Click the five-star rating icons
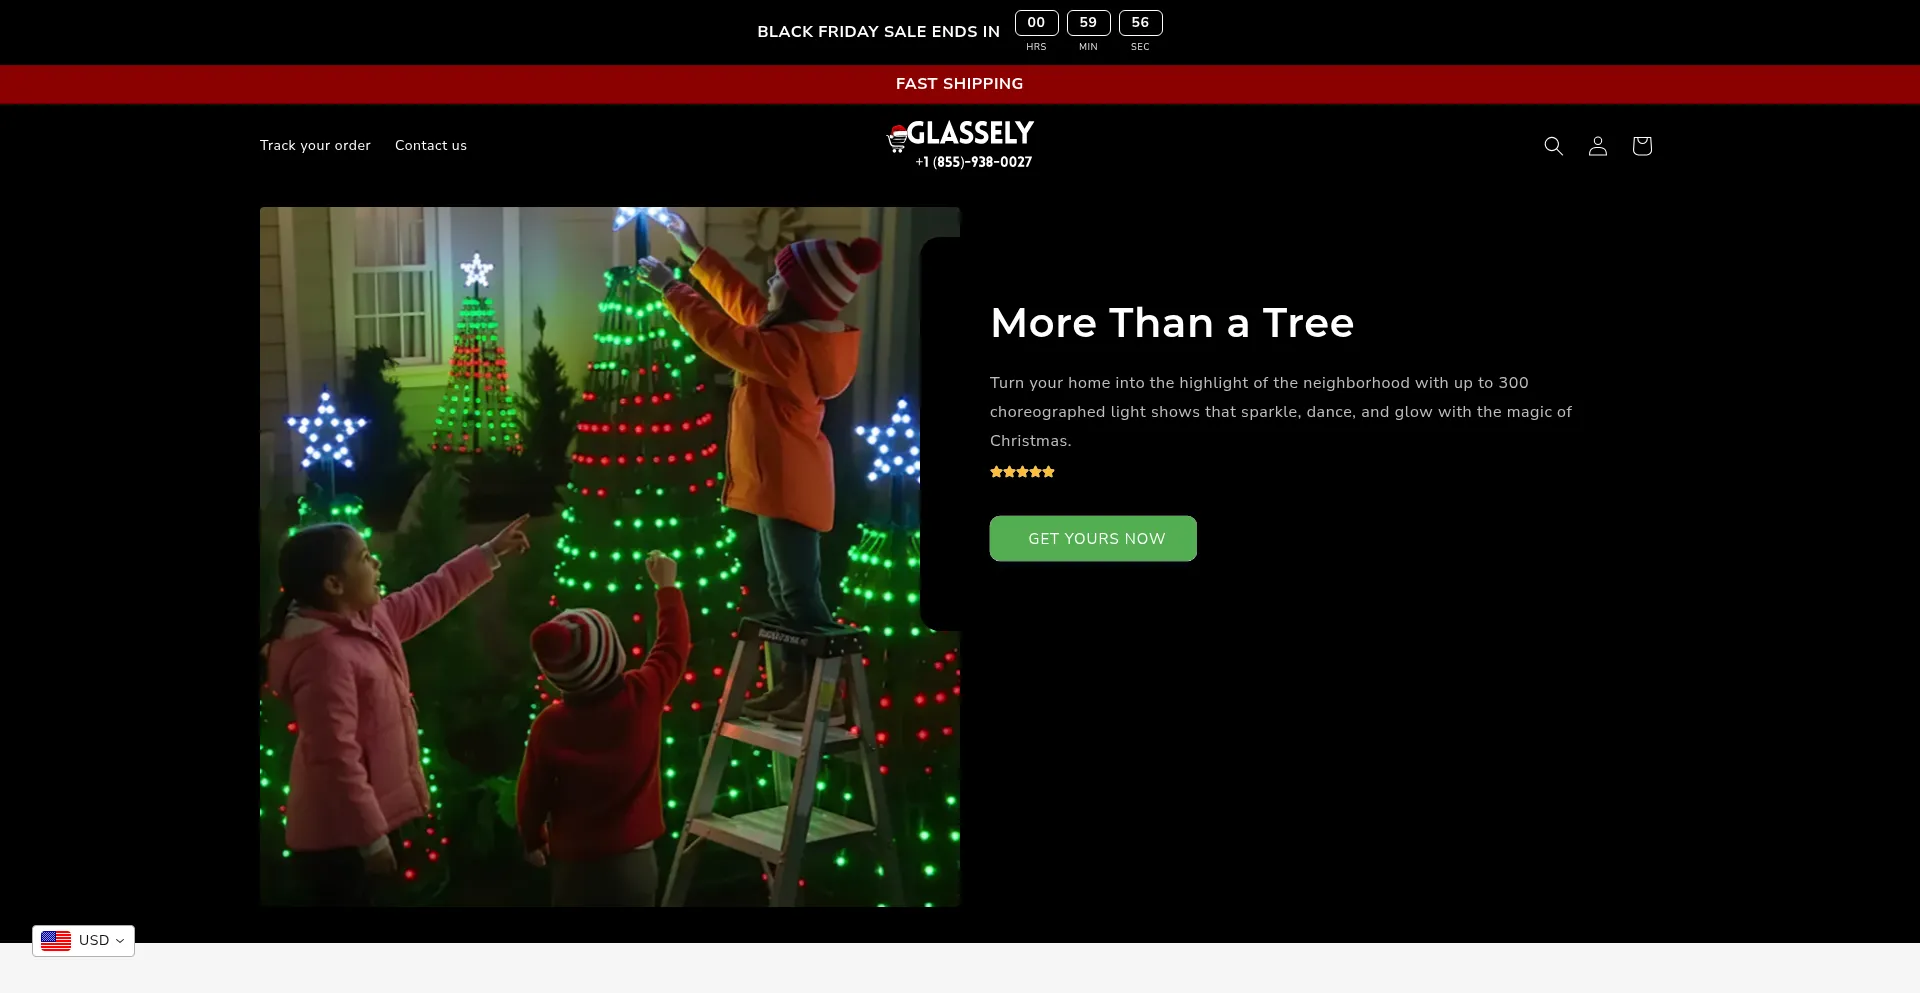Image resolution: width=1920 pixels, height=993 pixels. (x=1022, y=472)
